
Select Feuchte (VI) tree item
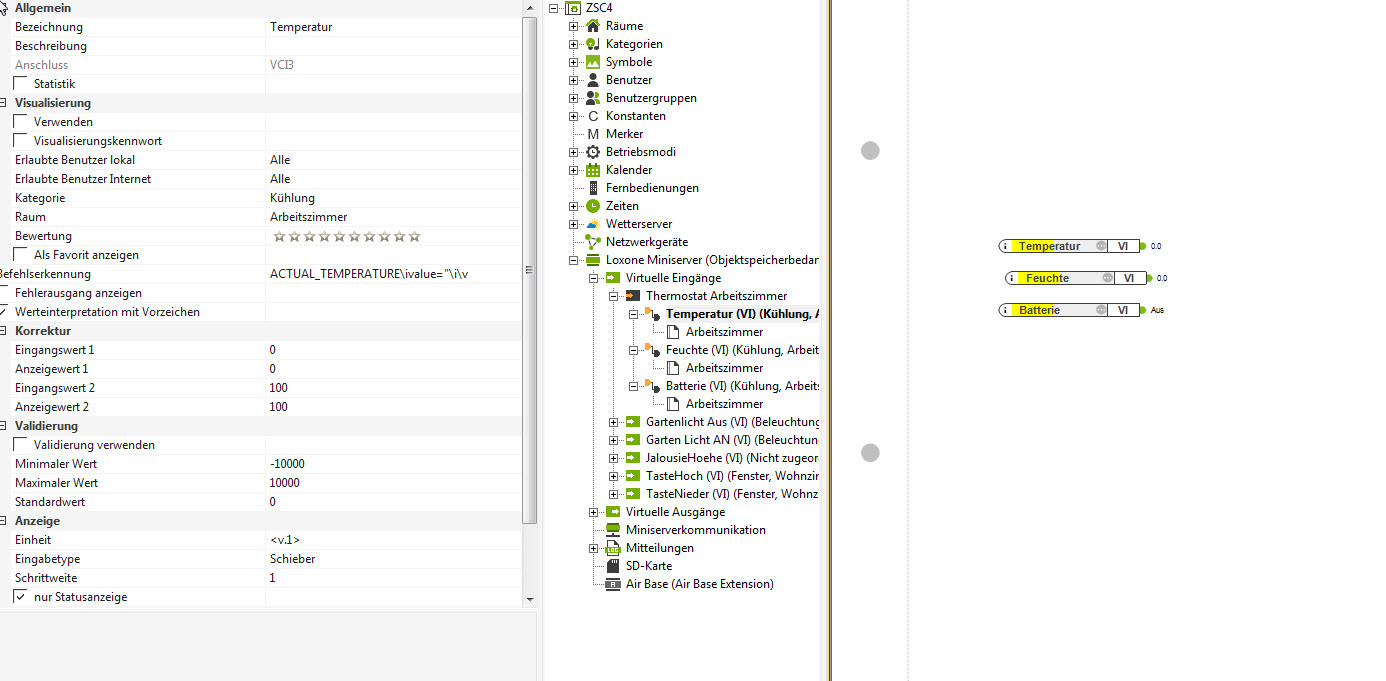tap(743, 350)
